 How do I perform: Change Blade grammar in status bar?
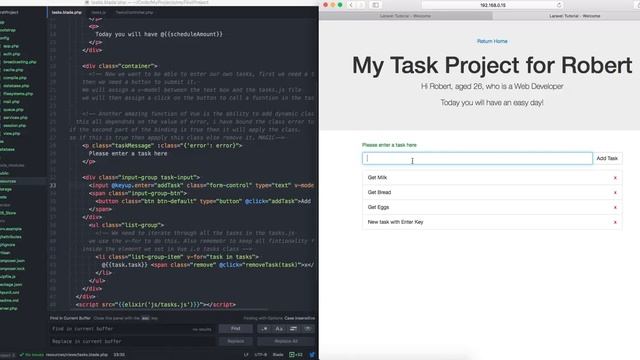coord(278,355)
